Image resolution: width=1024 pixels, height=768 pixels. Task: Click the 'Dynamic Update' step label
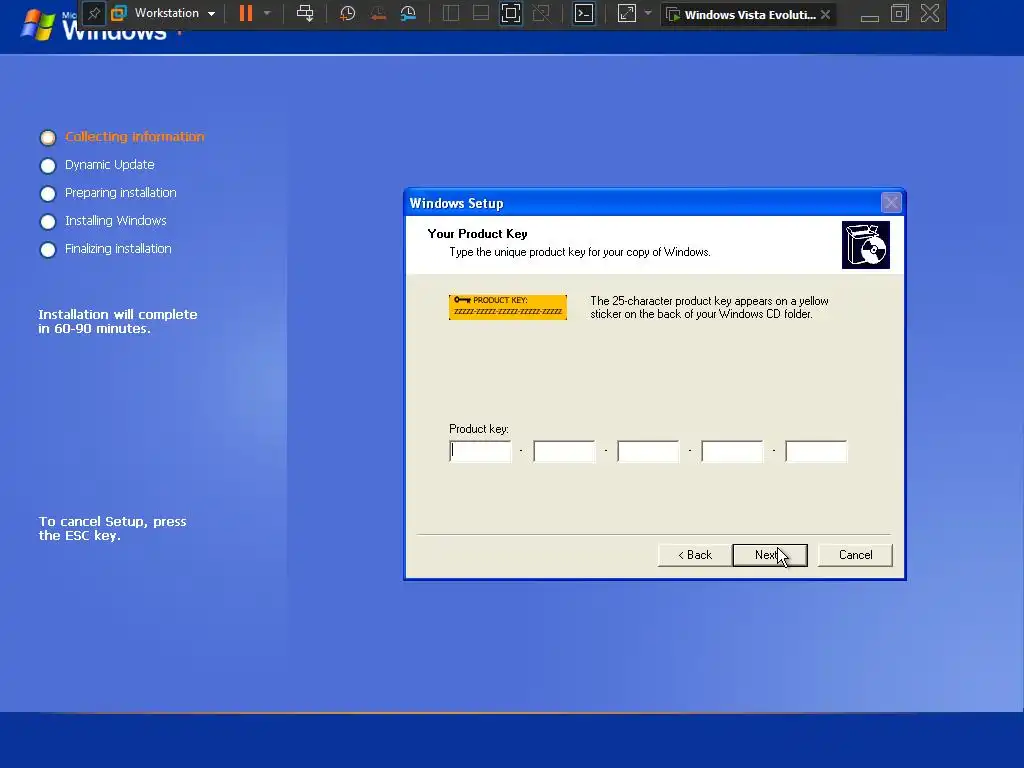(x=110, y=165)
